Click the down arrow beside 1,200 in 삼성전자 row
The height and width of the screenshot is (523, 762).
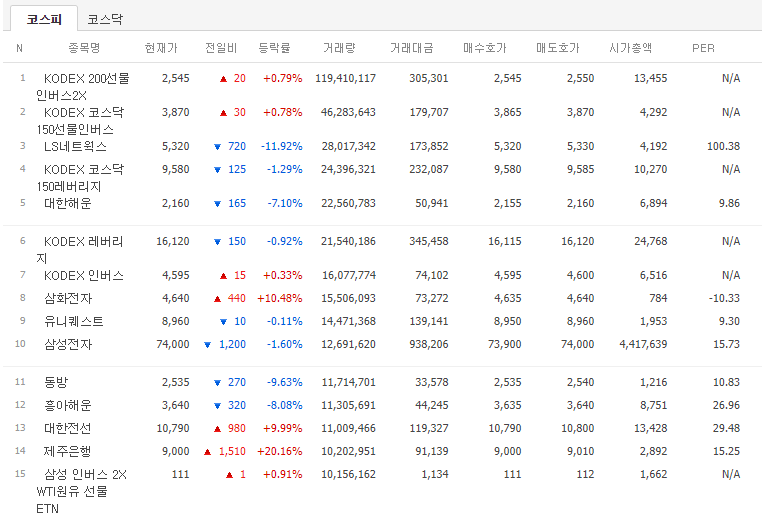pyautogui.click(x=208, y=345)
